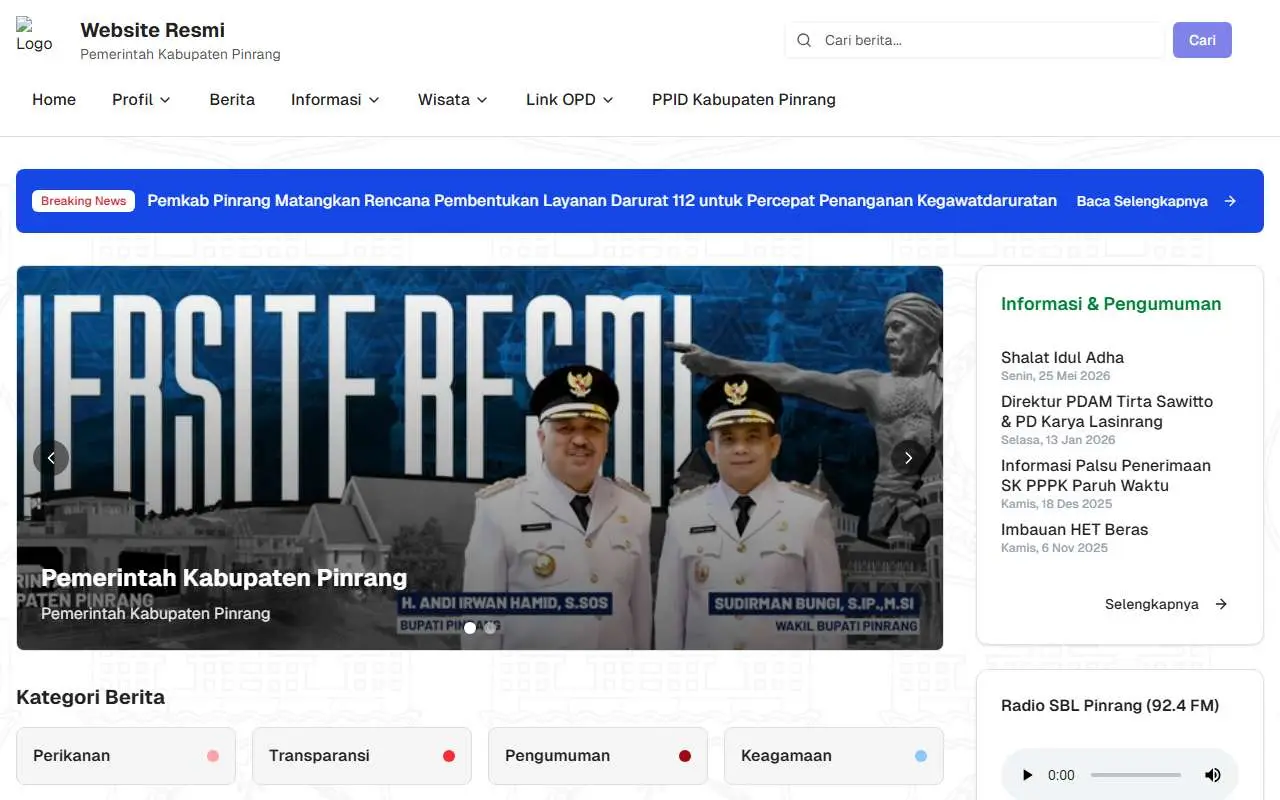Click the Cari search button

[x=1202, y=40]
